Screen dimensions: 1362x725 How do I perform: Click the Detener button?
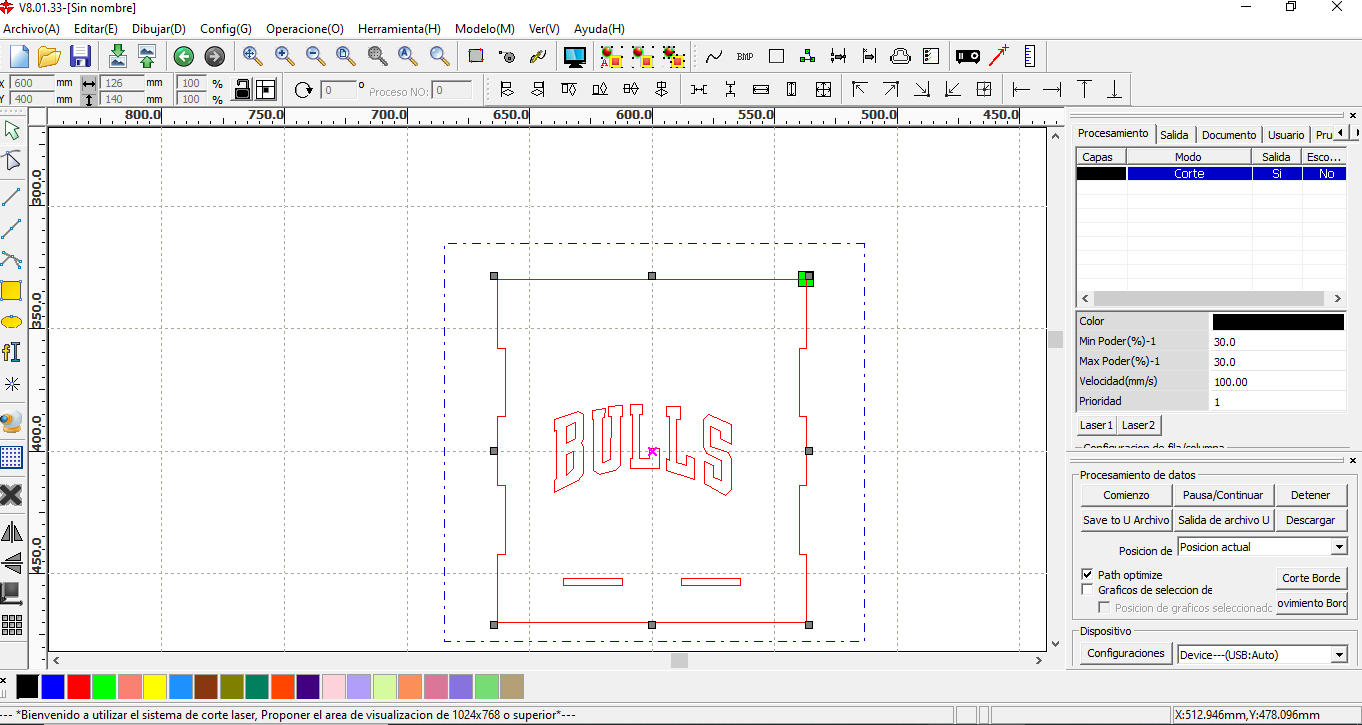(x=1311, y=495)
